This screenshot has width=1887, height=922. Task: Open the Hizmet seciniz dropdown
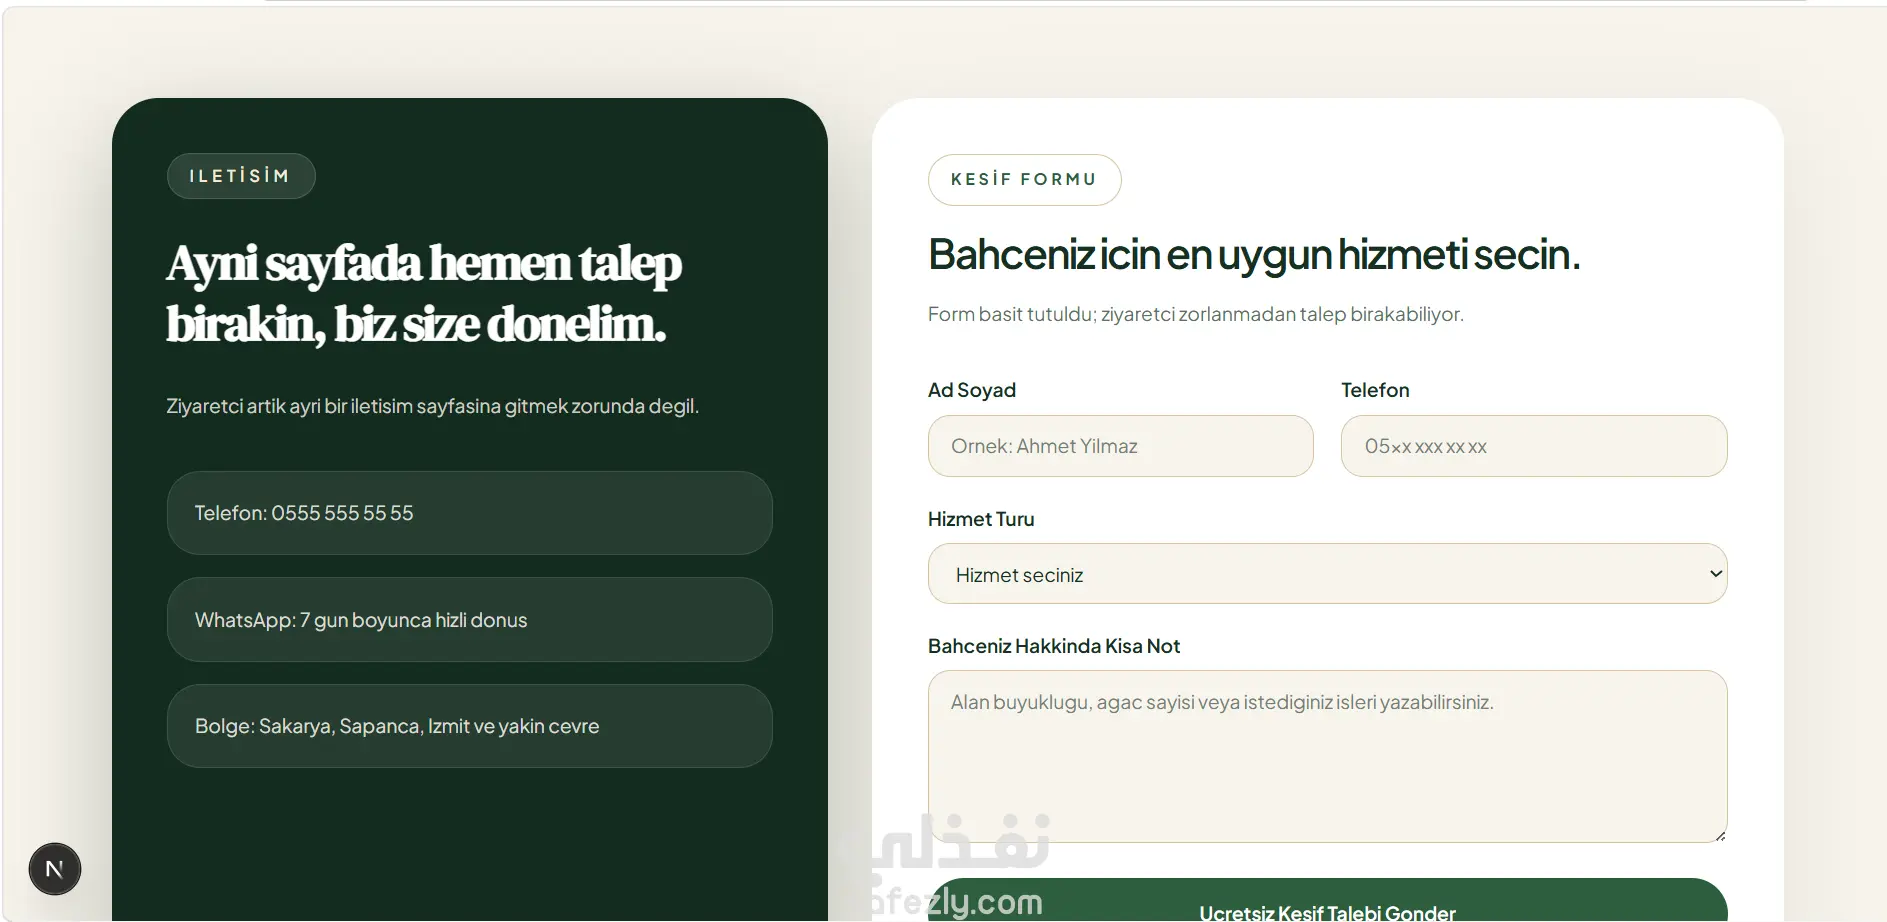pyautogui.click(x=1327, y=574)
